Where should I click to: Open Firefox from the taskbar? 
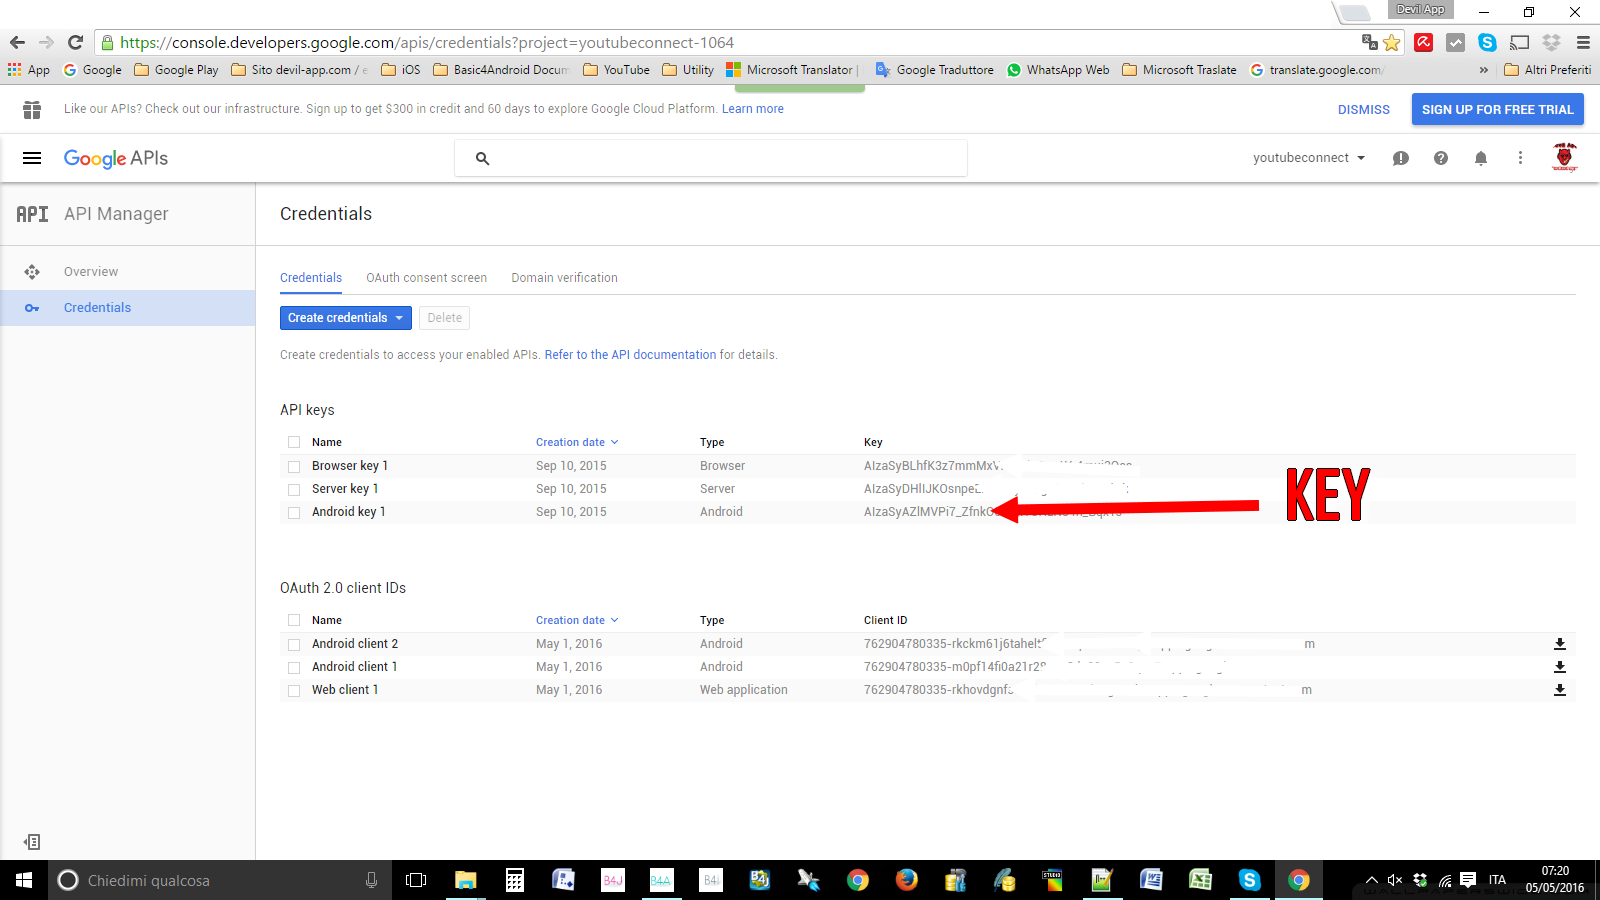click(907, 880)
